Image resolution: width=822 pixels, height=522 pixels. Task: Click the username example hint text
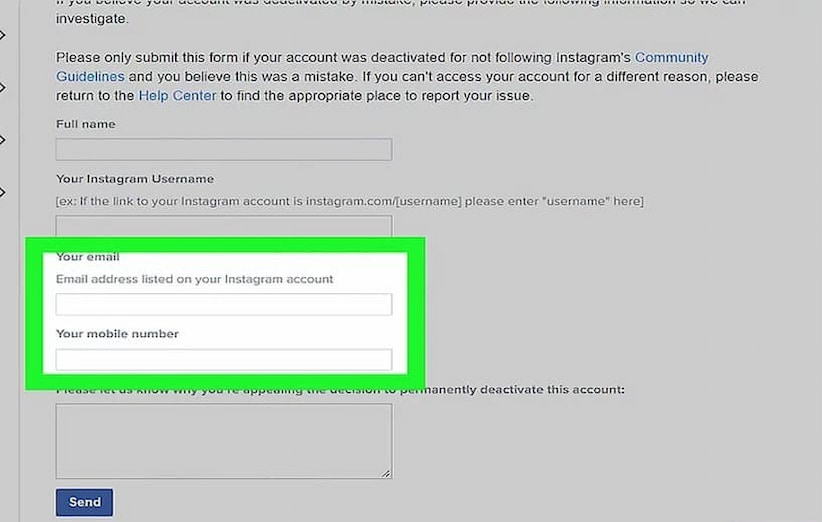[350, 201]
